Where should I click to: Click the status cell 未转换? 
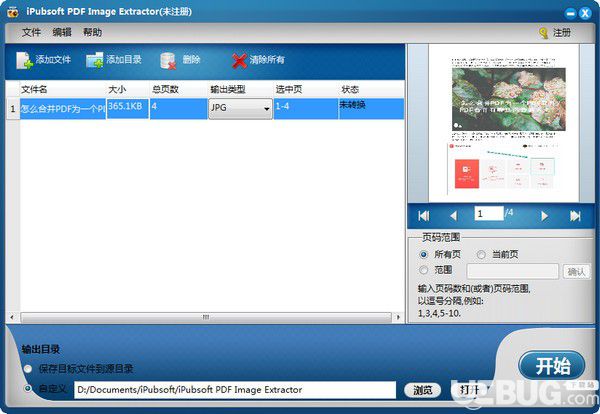coord(371,109)
